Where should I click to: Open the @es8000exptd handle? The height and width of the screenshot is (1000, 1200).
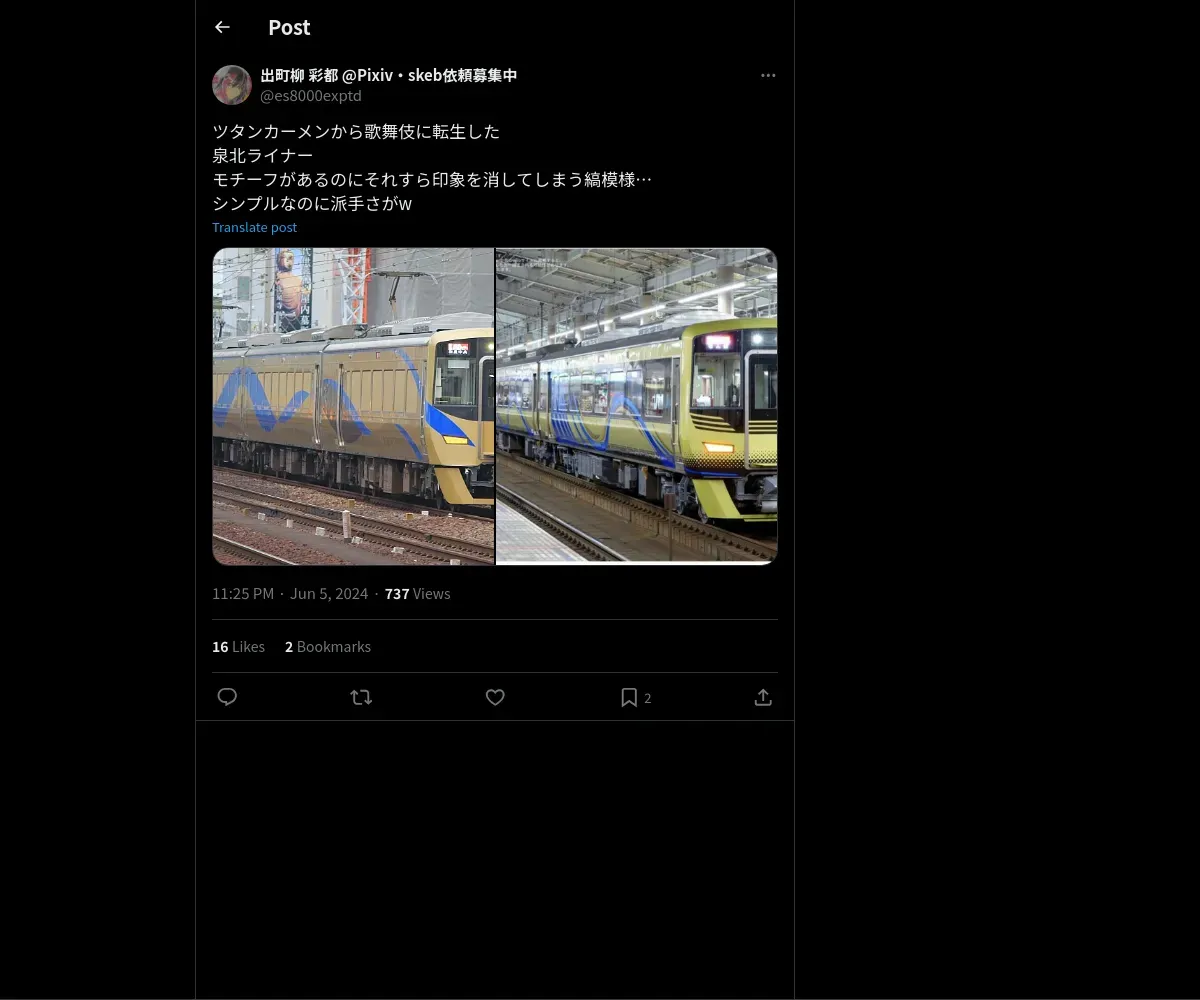[311, 96]
